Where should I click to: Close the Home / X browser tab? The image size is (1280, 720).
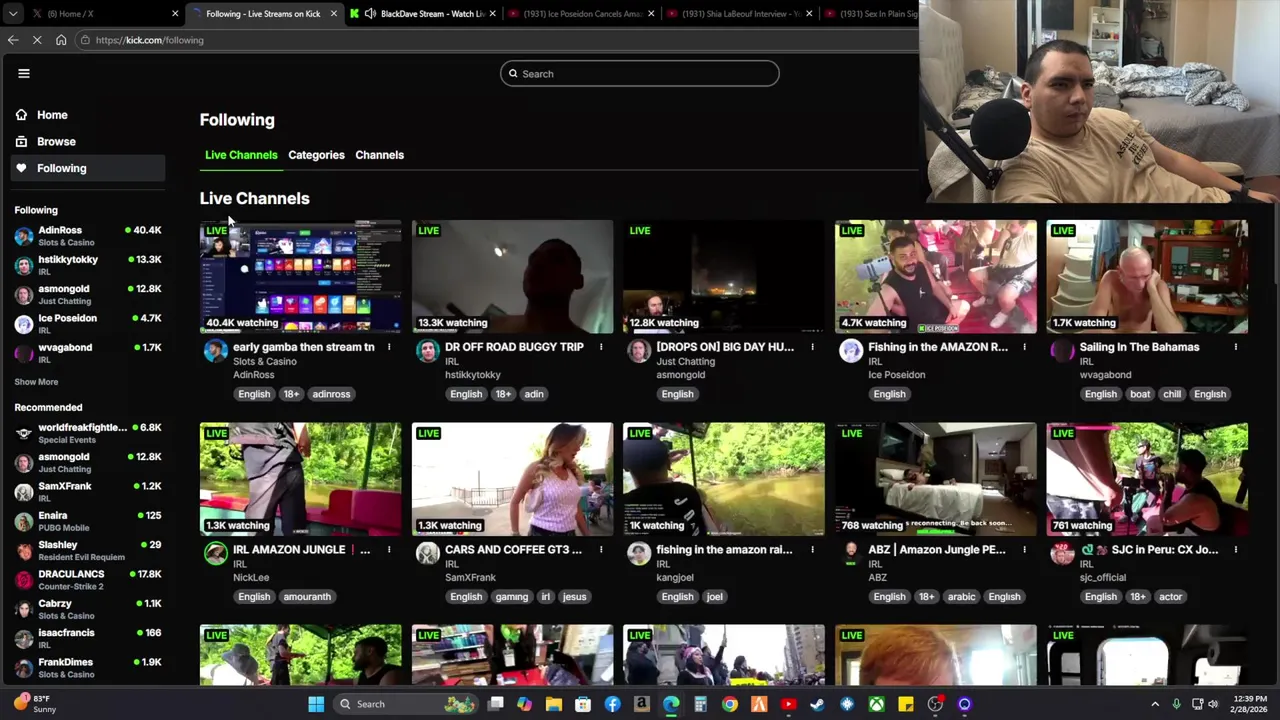pos(175,14)
